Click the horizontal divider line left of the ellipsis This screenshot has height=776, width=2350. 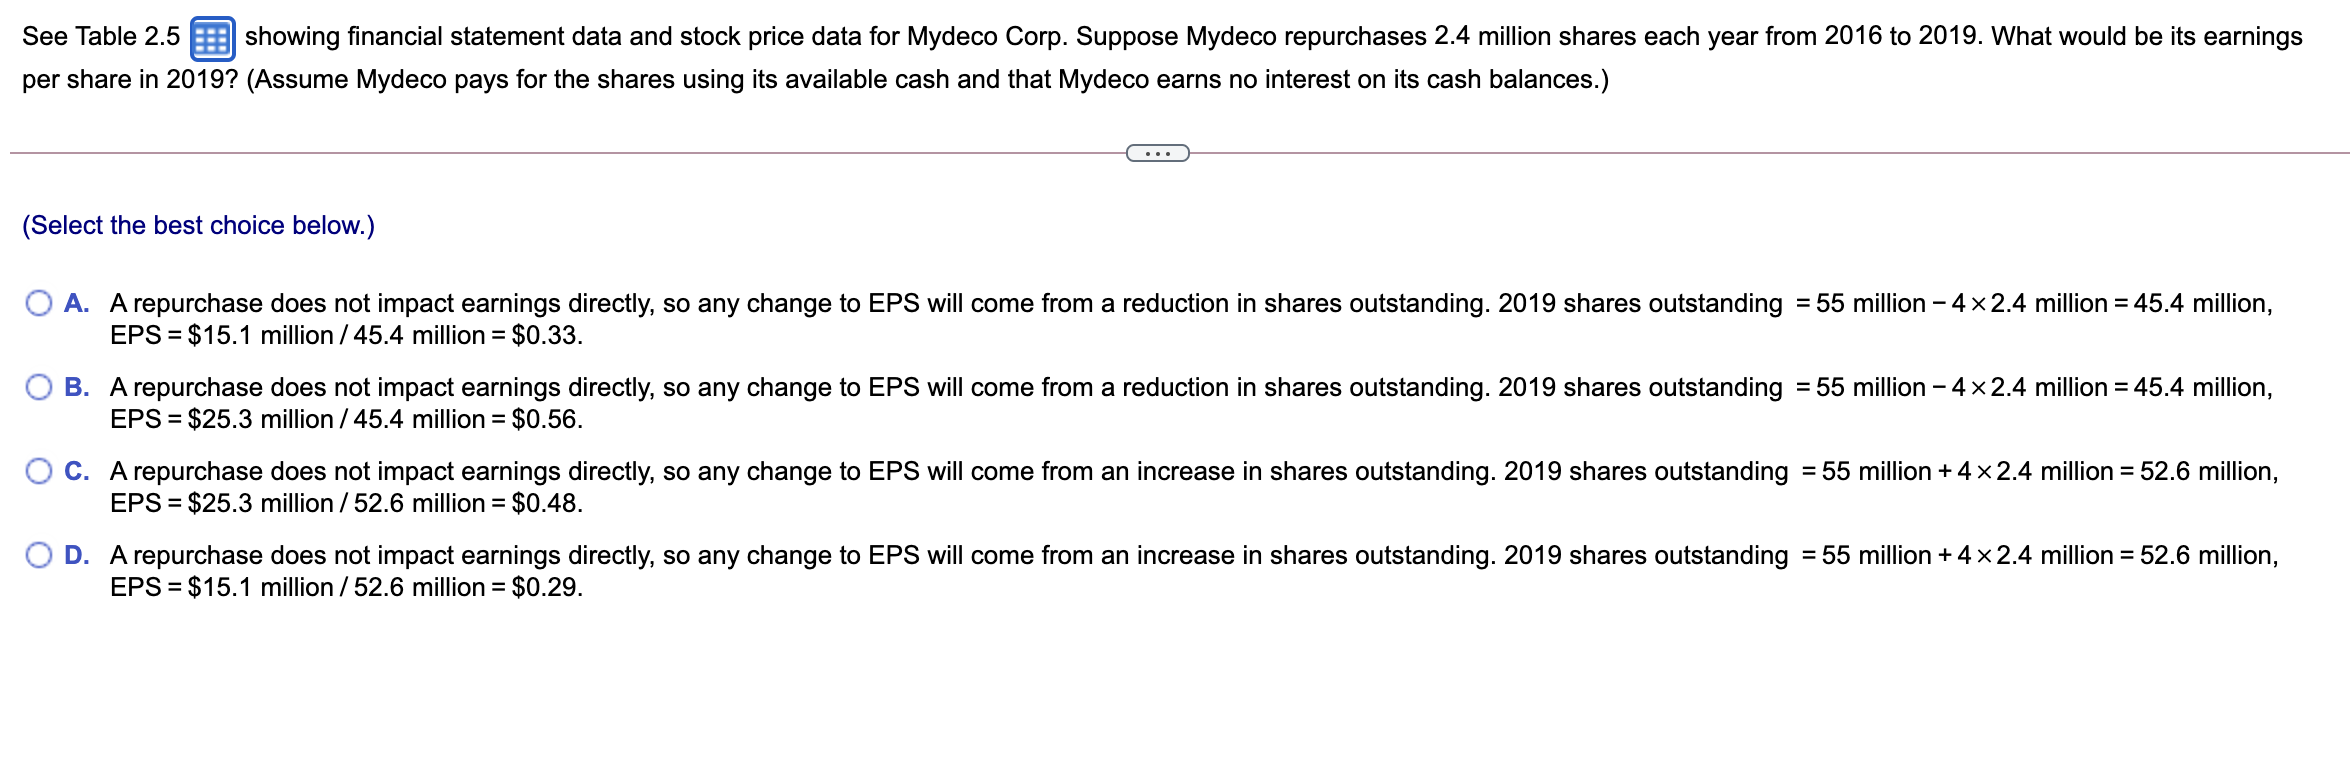pyautogui.click(x=560, y=153)
